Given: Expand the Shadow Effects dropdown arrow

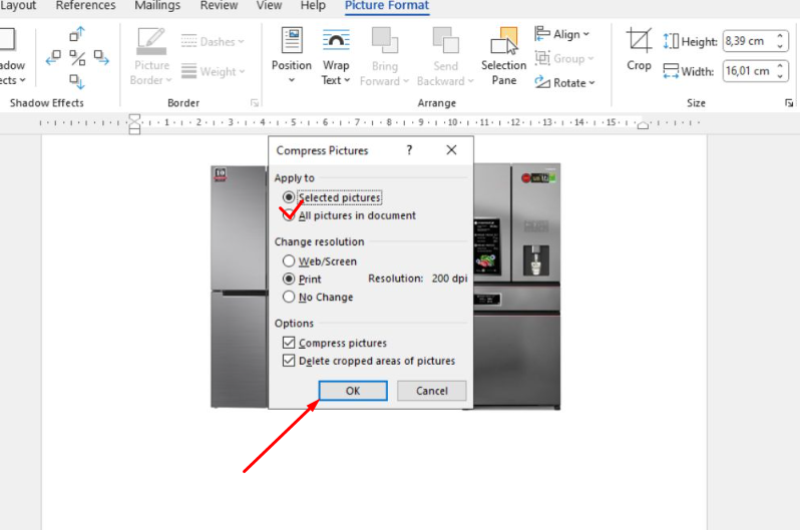Looking at the screenshot, I should 22,81.
